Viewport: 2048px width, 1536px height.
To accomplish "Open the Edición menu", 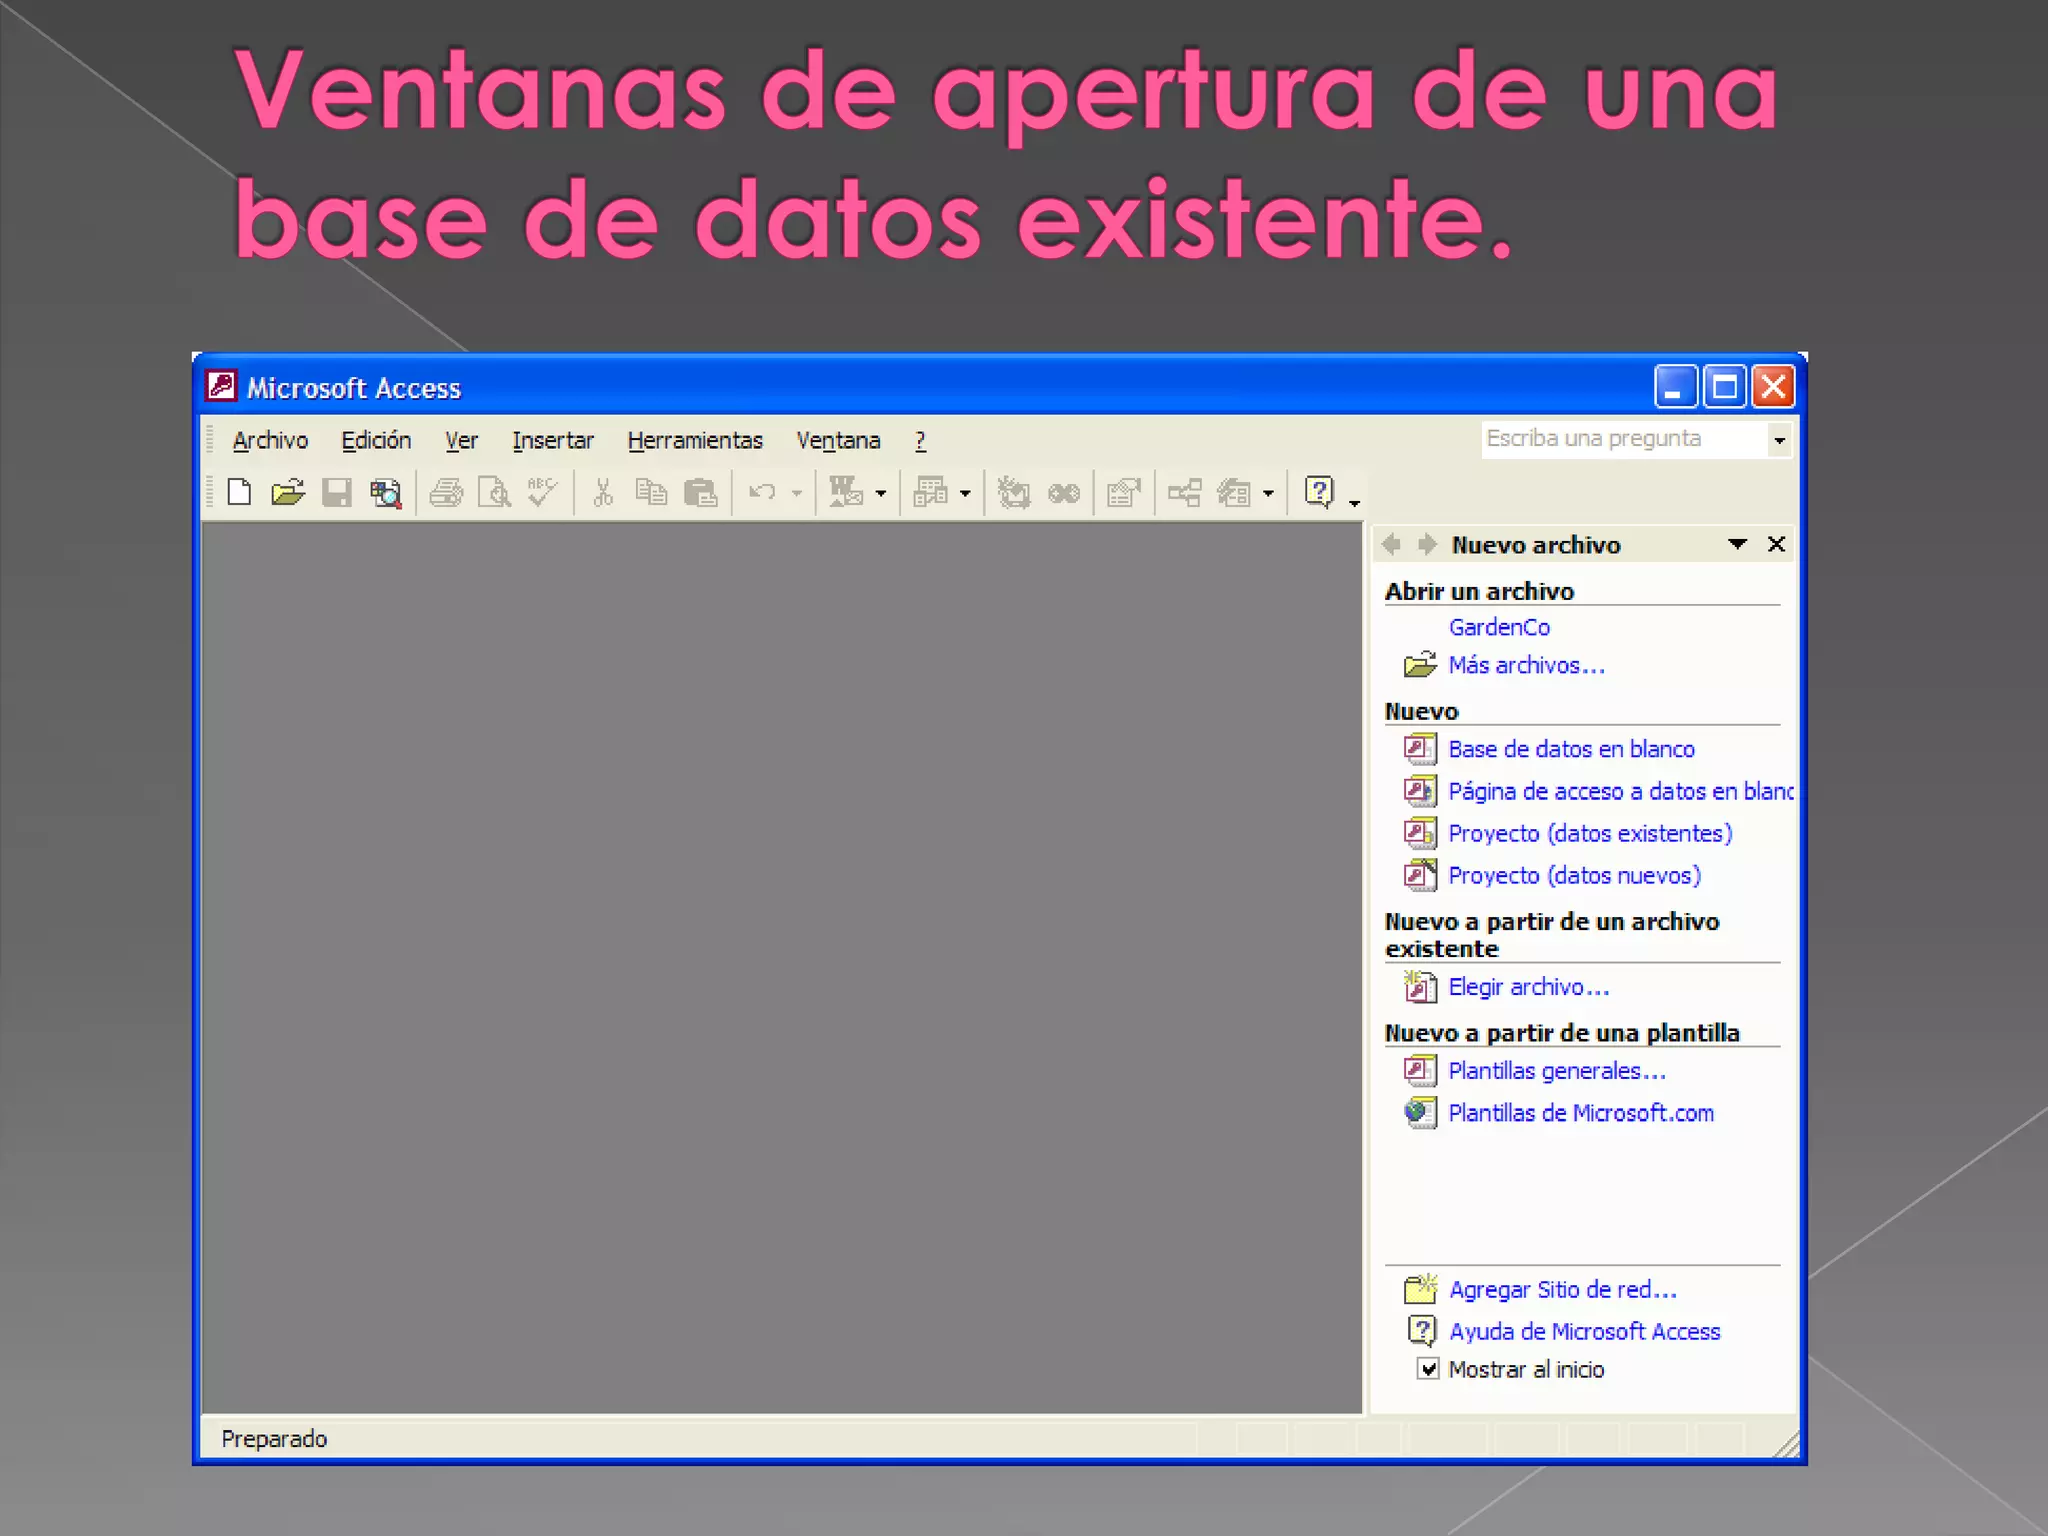I will coord(376,440).
